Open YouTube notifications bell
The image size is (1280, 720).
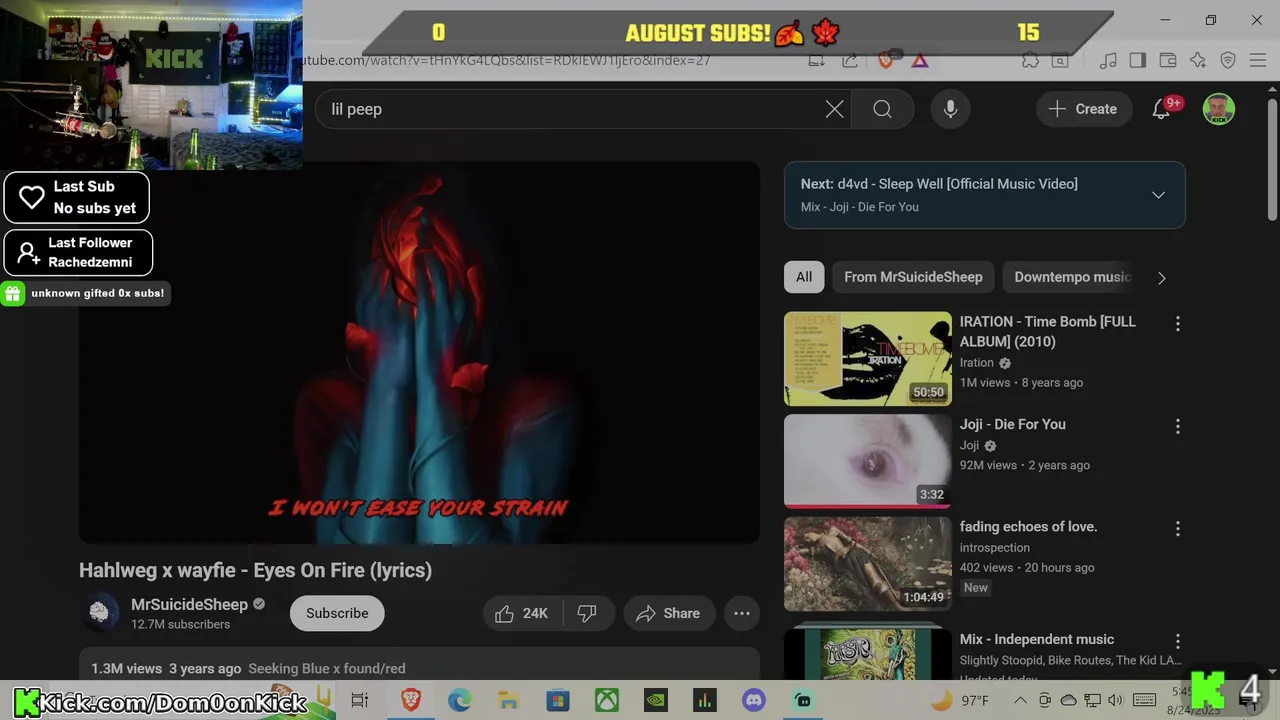pos(1161,109)
